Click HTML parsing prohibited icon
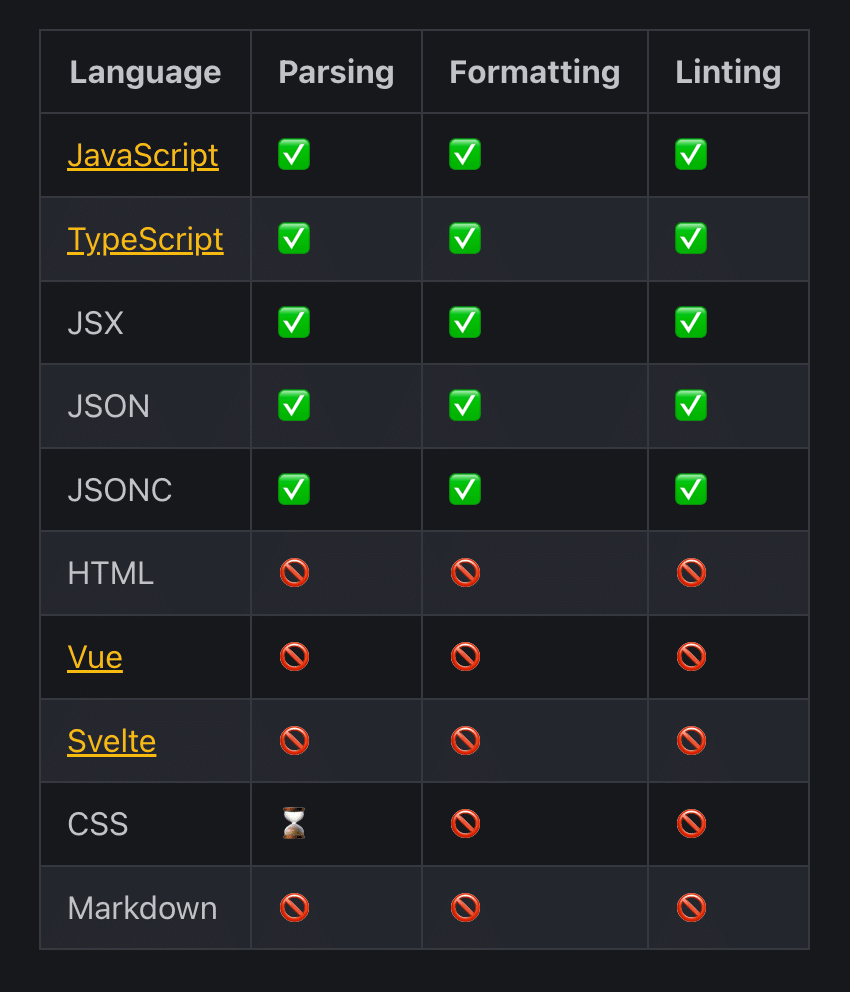850x992 pixels. (294, 573)
